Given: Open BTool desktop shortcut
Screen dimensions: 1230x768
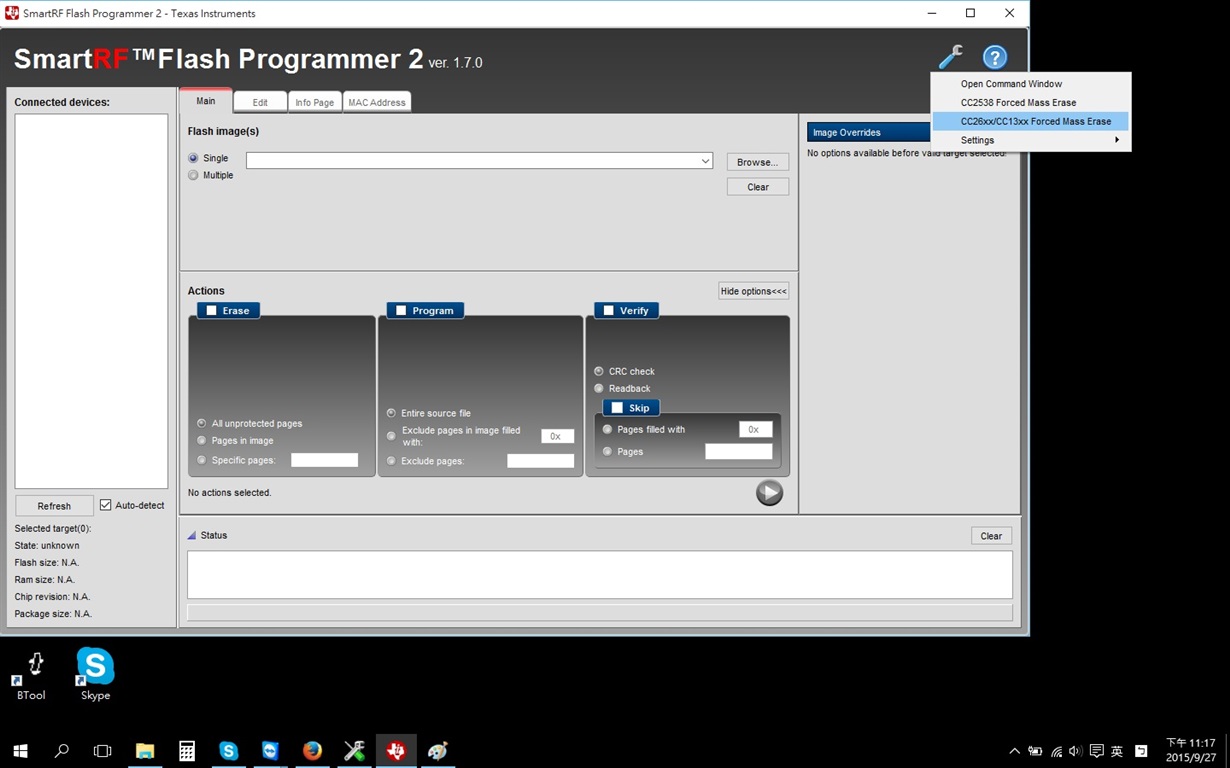Looking at the screenshot, I should coord(31,674).
